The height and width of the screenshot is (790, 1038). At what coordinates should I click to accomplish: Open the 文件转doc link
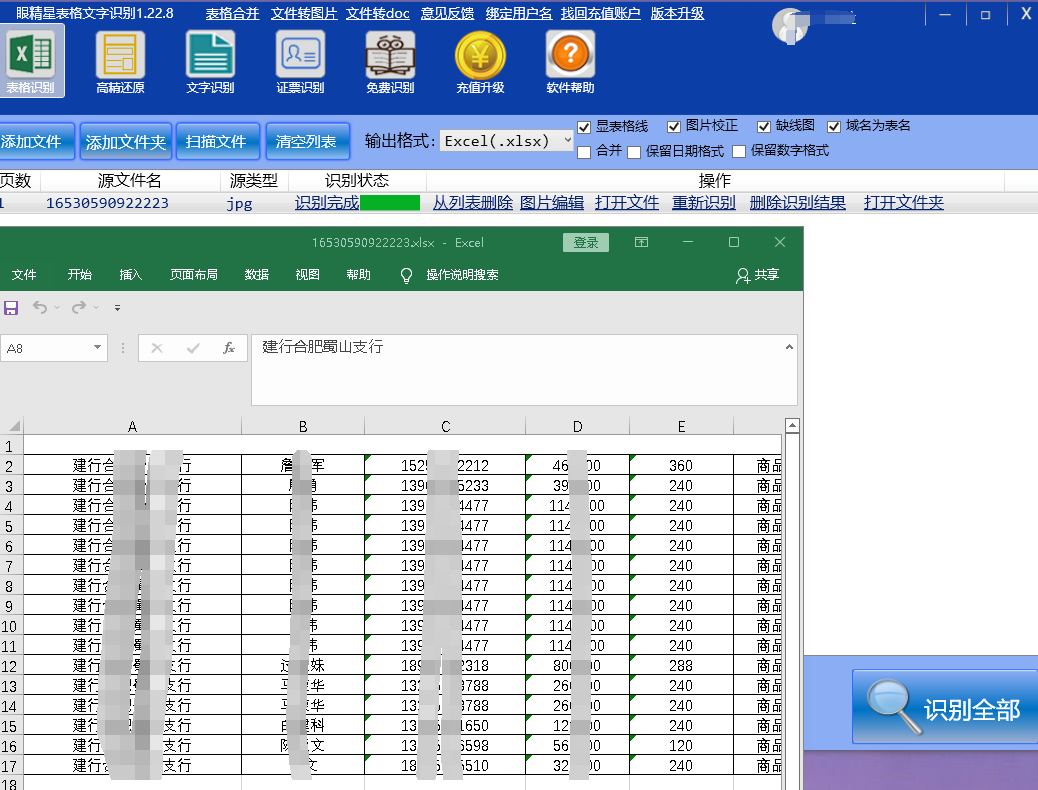pos(378,13)
